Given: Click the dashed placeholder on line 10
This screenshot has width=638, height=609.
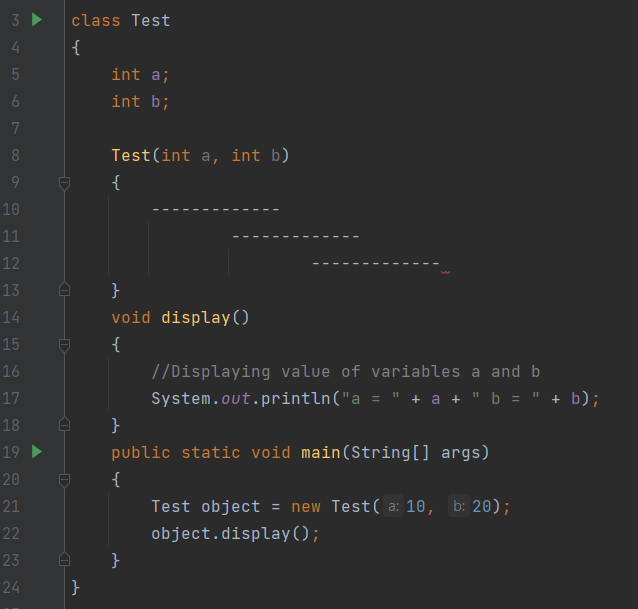Looking at the screenshot, I should coord(216,209).
